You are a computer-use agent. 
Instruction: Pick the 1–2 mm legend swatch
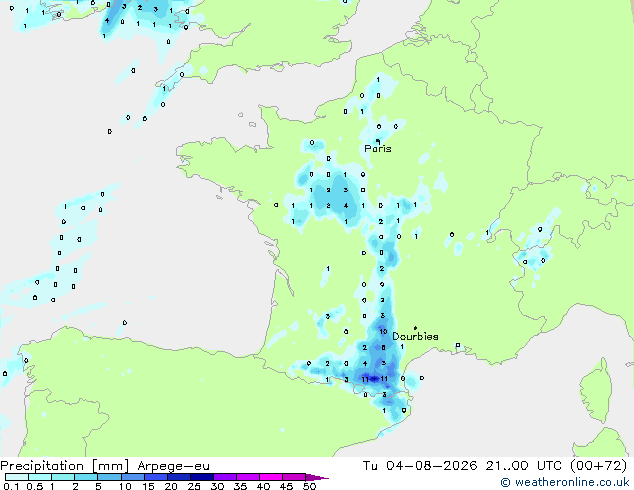[63, 477]
